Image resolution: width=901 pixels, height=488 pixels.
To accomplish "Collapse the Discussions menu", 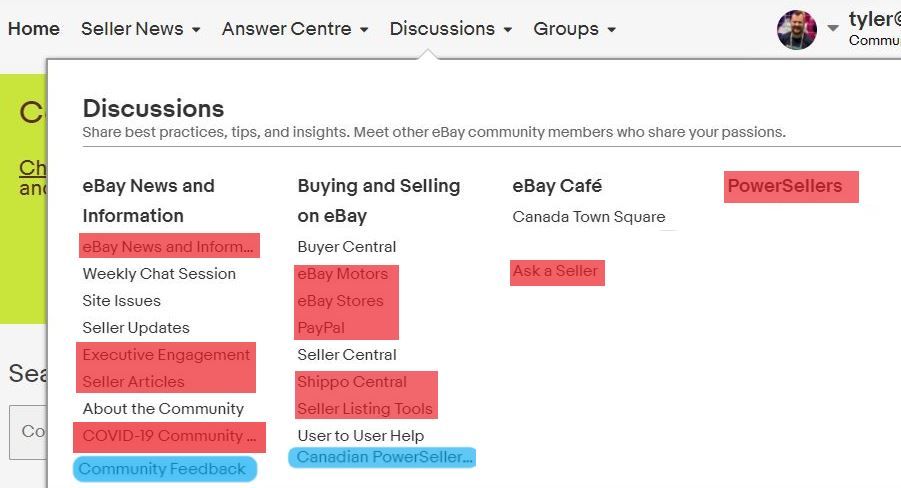I will 451,29.
